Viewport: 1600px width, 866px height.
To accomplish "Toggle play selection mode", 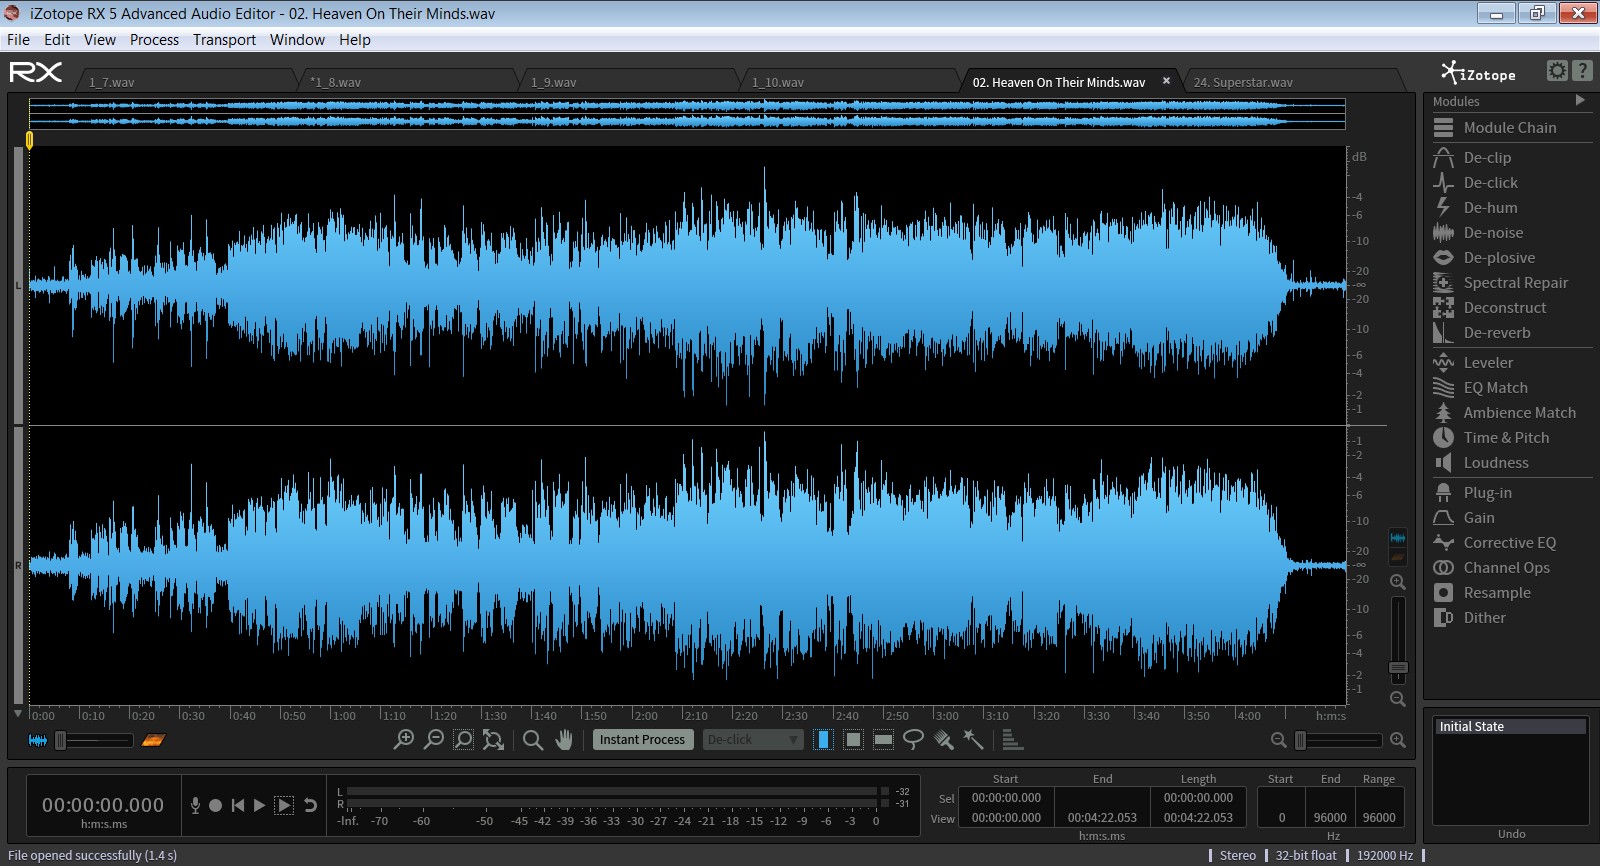I will point(284,805).
